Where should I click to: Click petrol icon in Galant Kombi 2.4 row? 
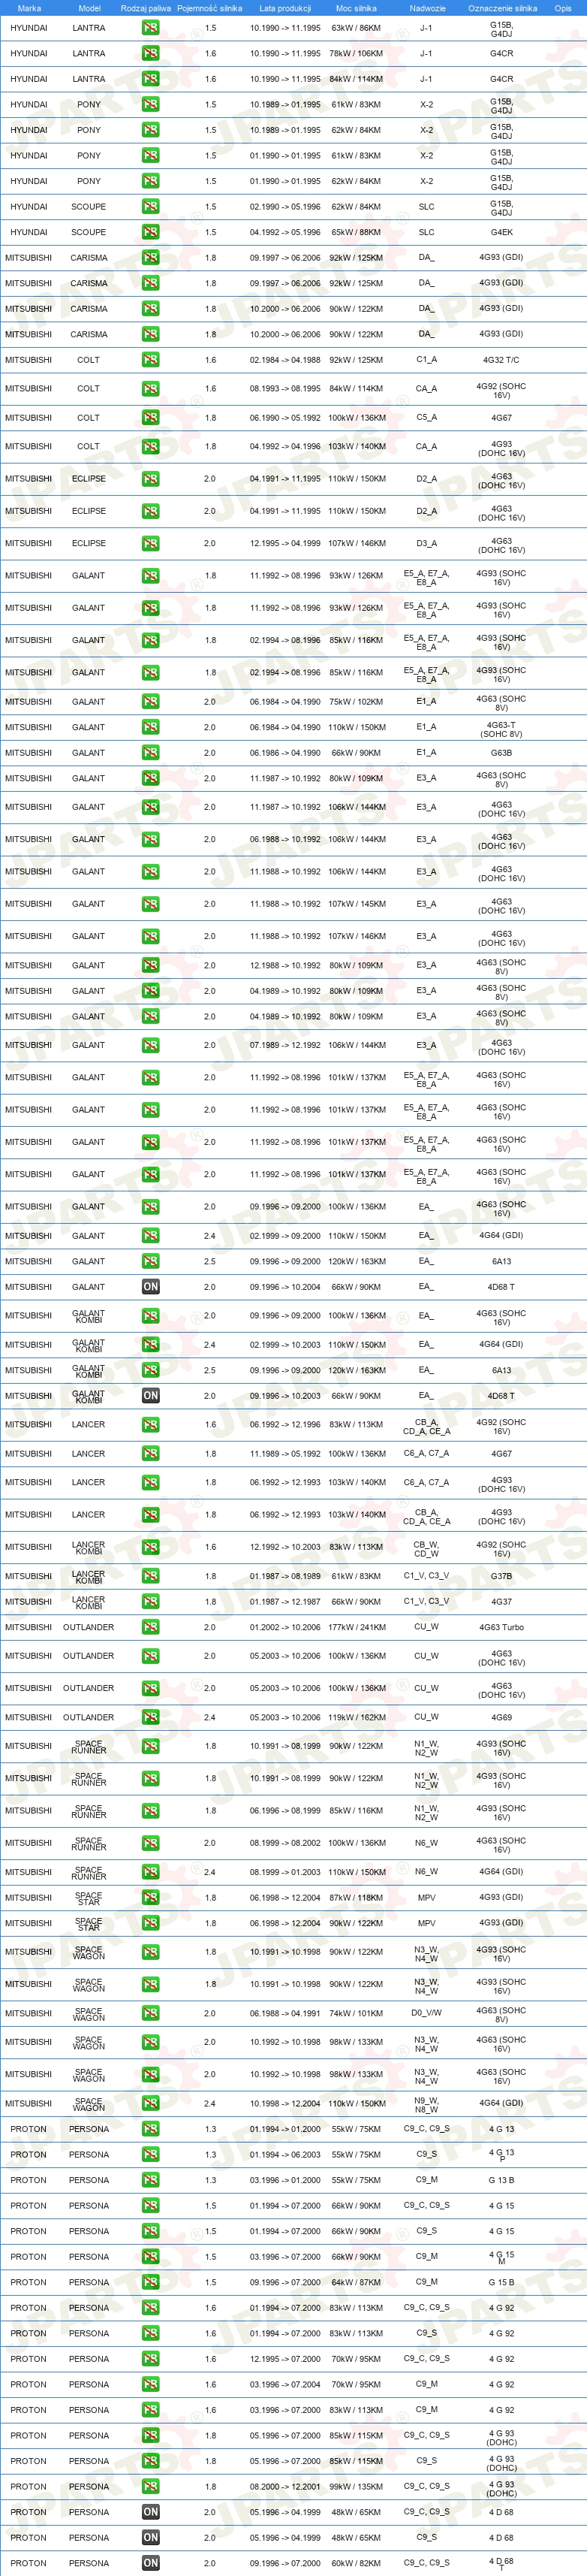coord(150,1345)
